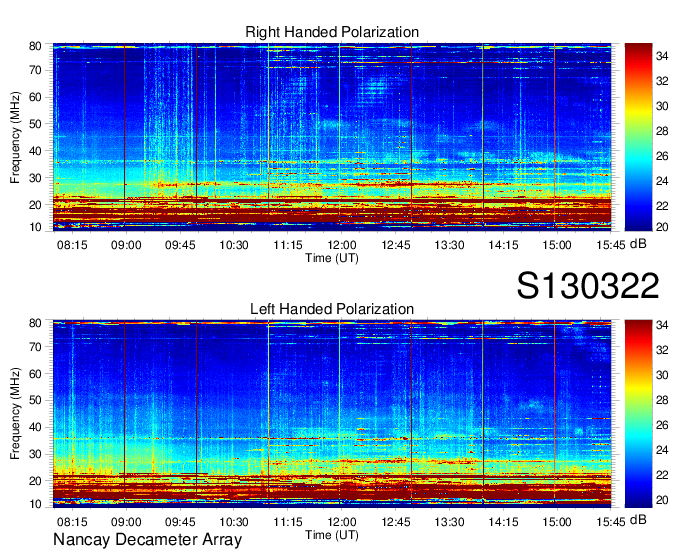Click the "20" value on Left Handed colorbar
680x552 pixels.
pyautogui.click(x=662, y=500)
